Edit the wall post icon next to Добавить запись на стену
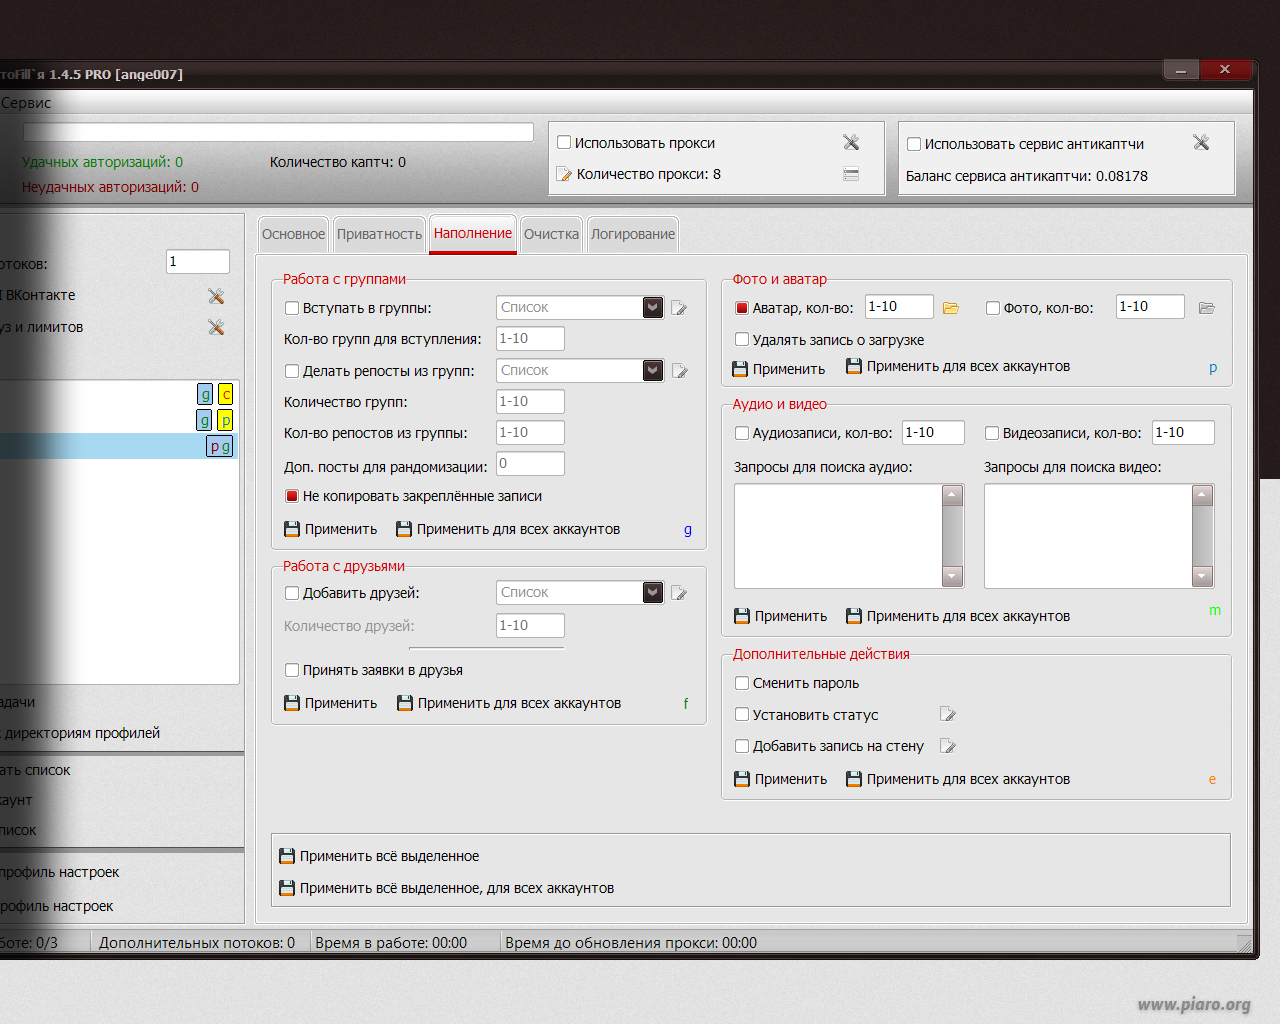1280x1024 pixels. tap(948, 746)
